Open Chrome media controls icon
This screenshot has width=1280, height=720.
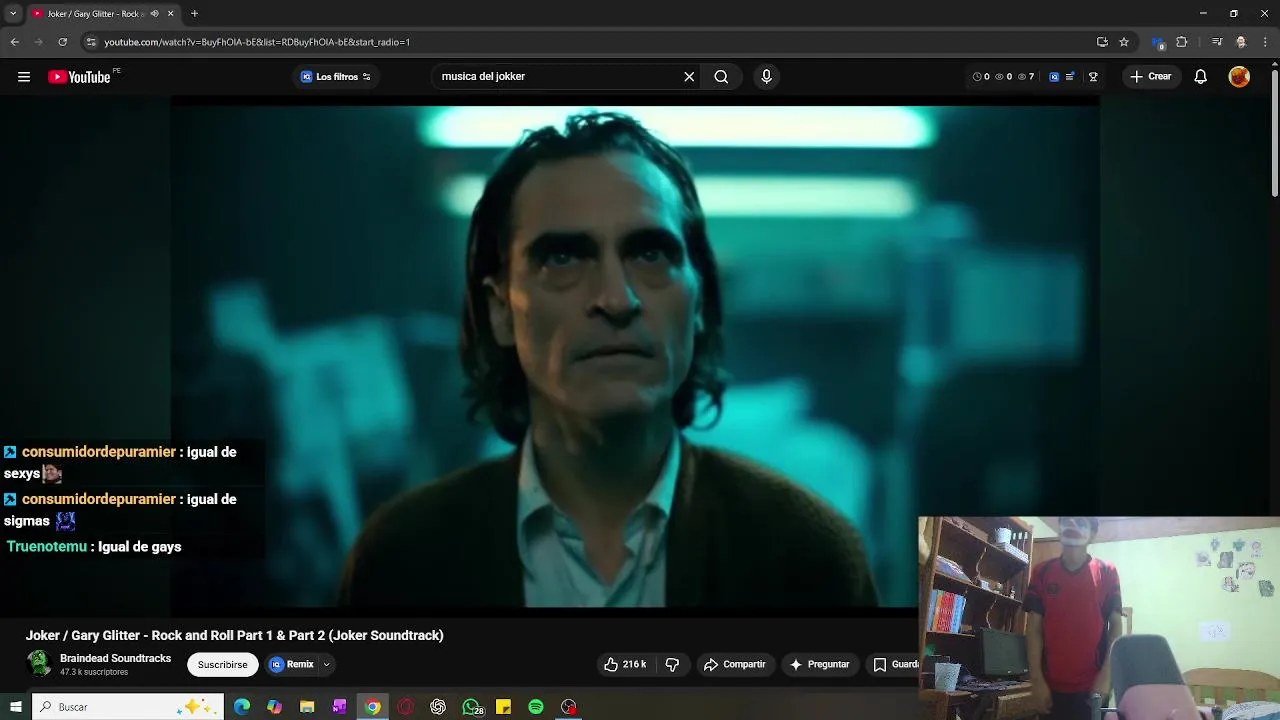point(1217,42)
